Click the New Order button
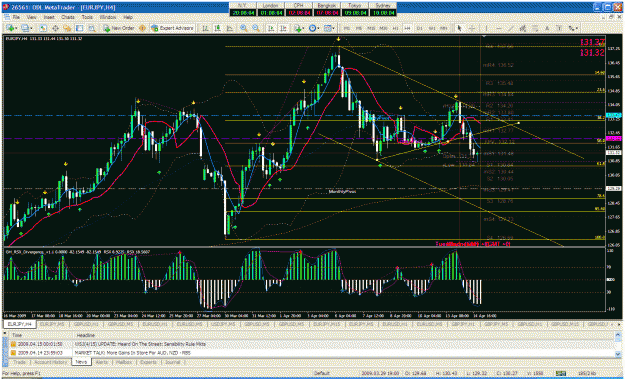 118,28
